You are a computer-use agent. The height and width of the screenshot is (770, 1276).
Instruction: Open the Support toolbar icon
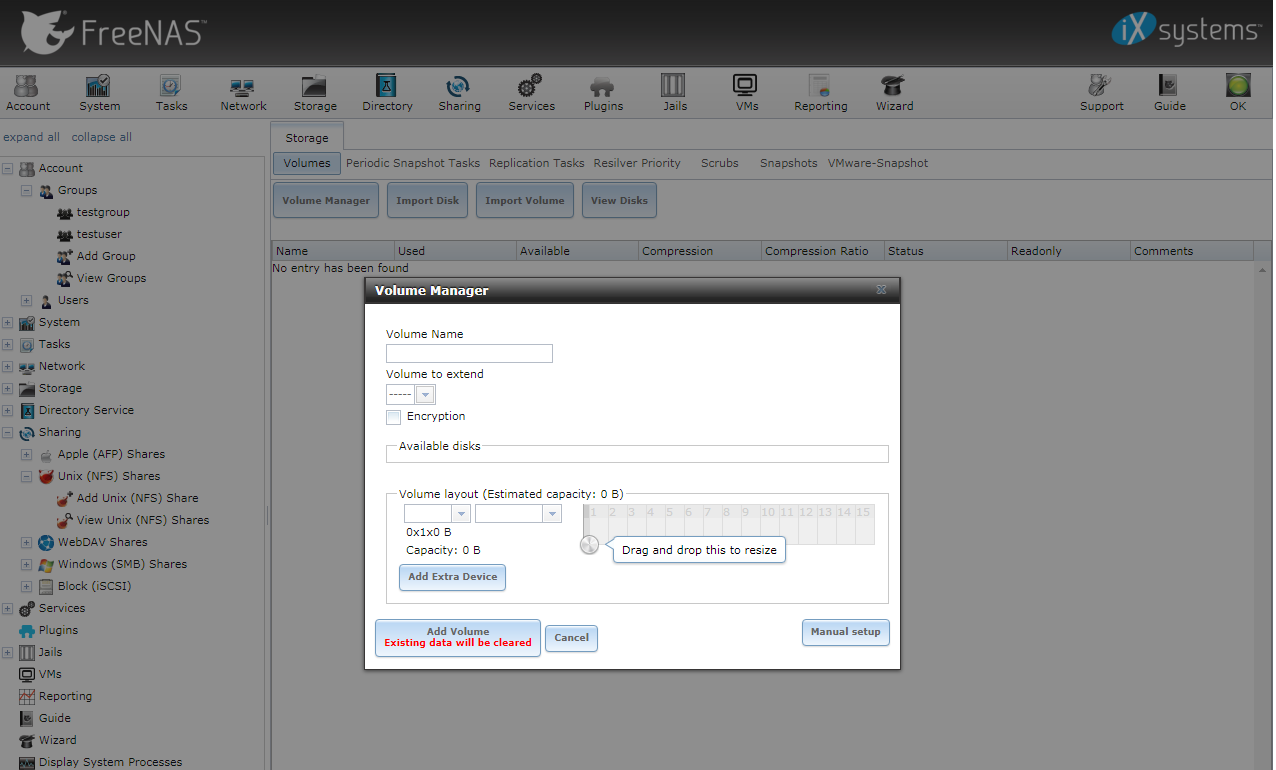coord(1102,93)
